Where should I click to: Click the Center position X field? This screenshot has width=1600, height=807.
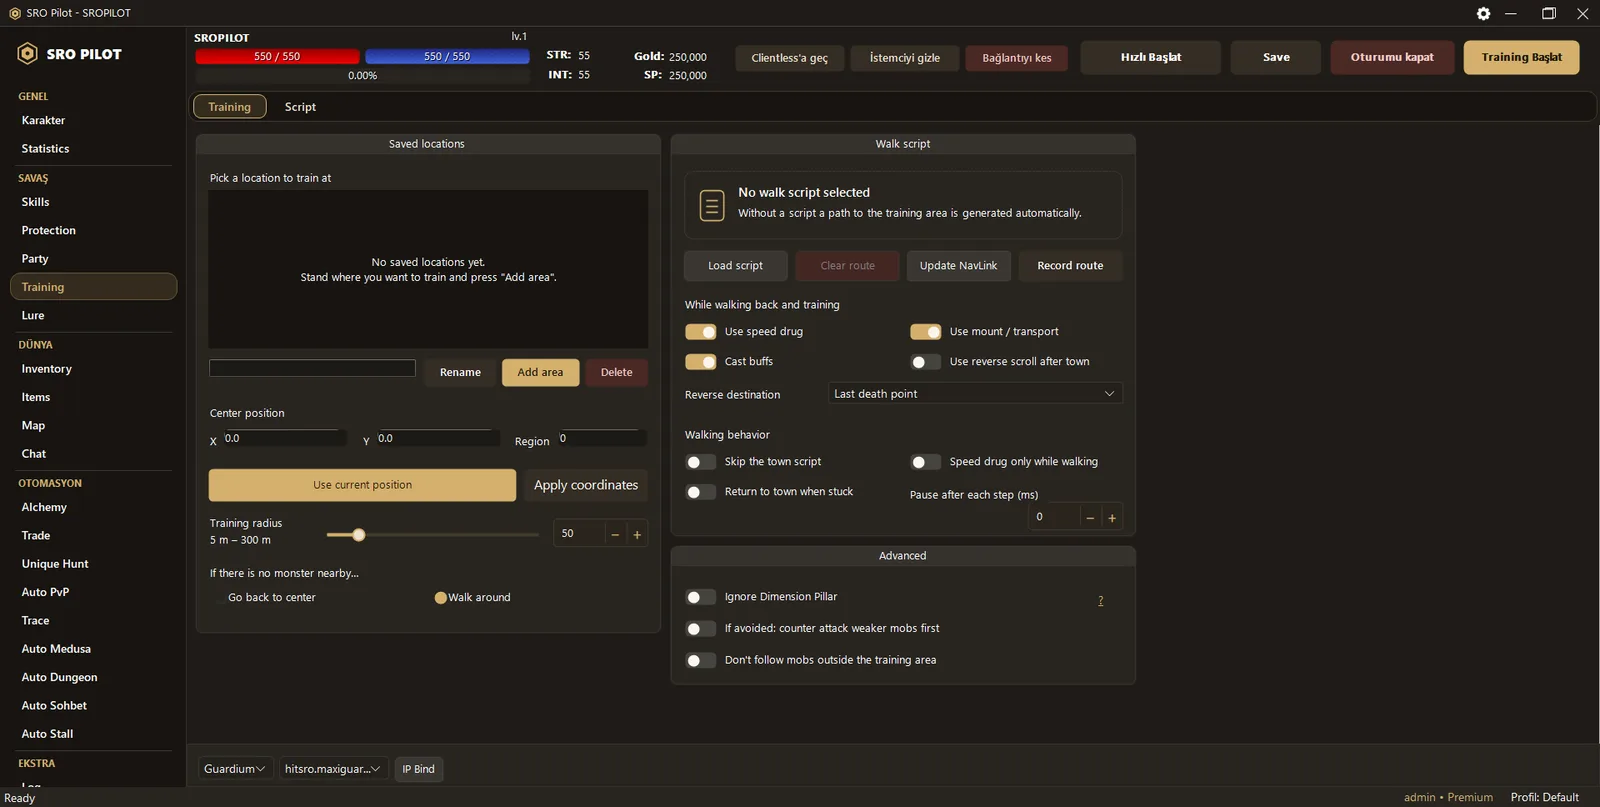point(284,439)
